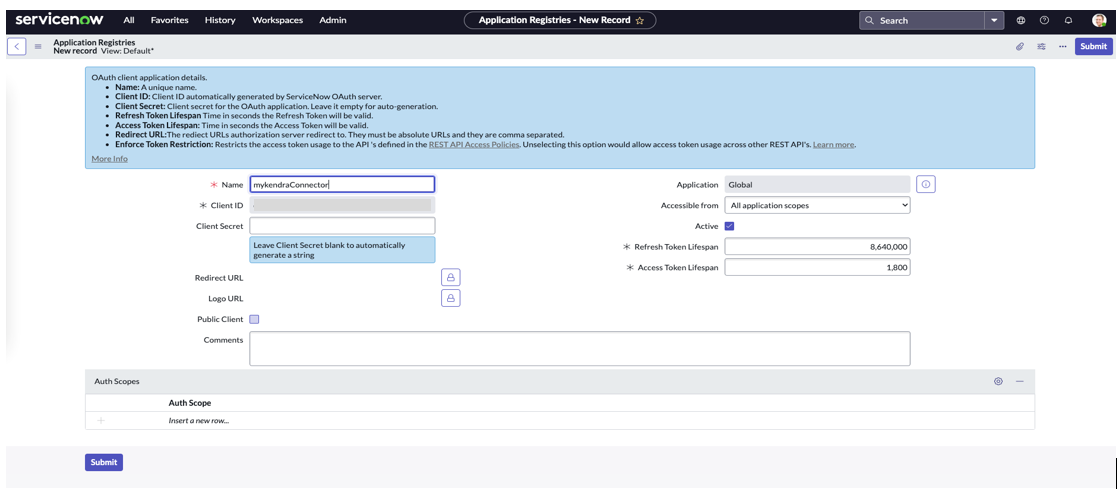Open the more options ellipsis icon
The width and height of the screenshot is (1118, 500).
(1062, 46)
